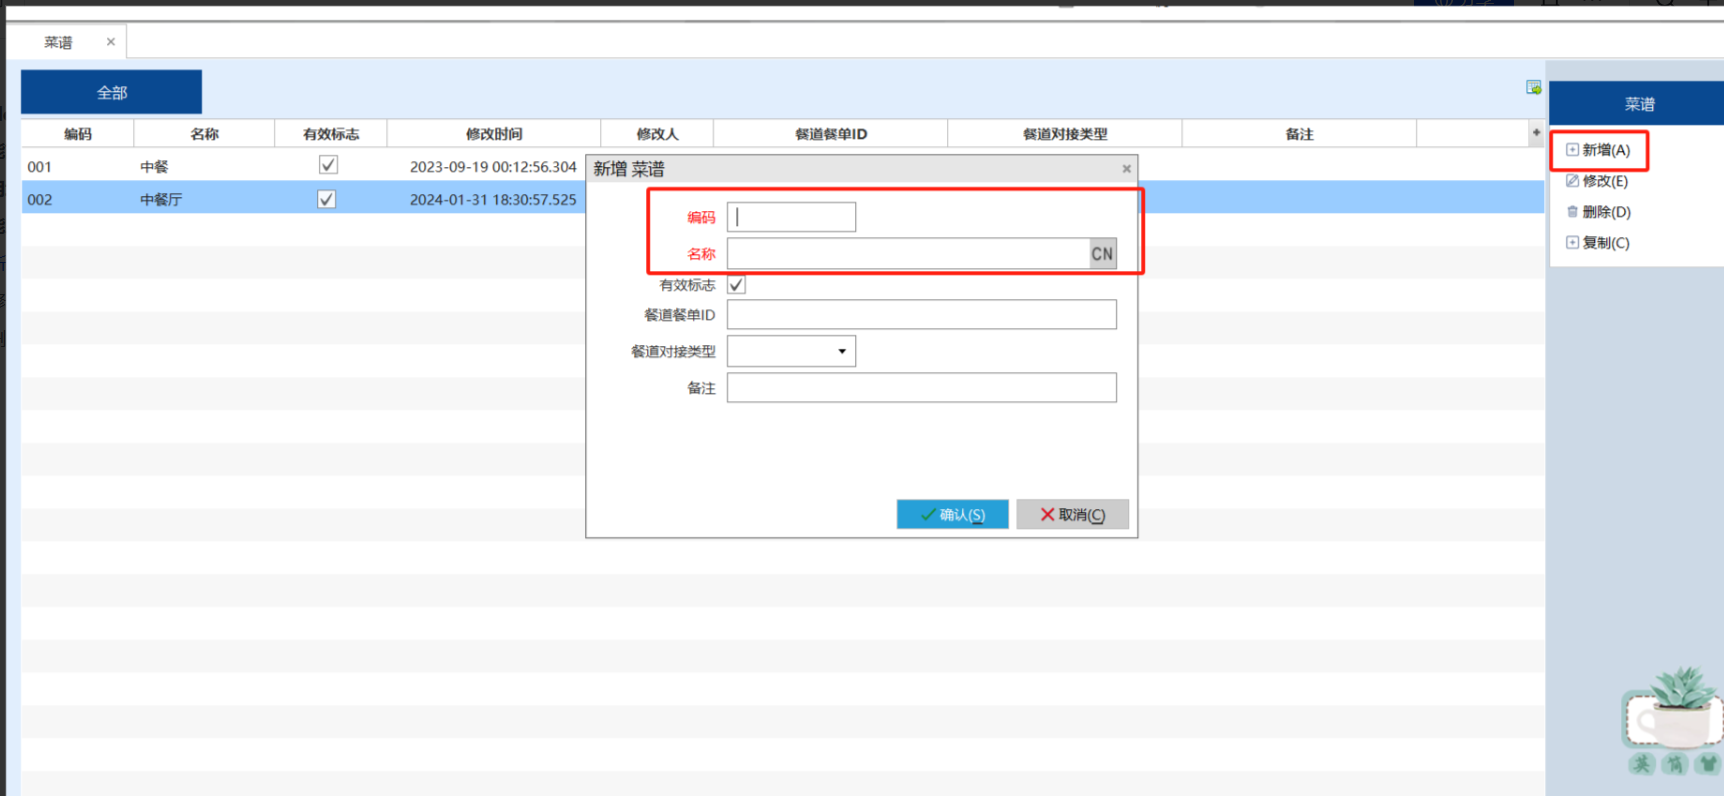Screen dimensions: 1724x796
Task: Close the 菜谱 tab
Action: (111, 42)
